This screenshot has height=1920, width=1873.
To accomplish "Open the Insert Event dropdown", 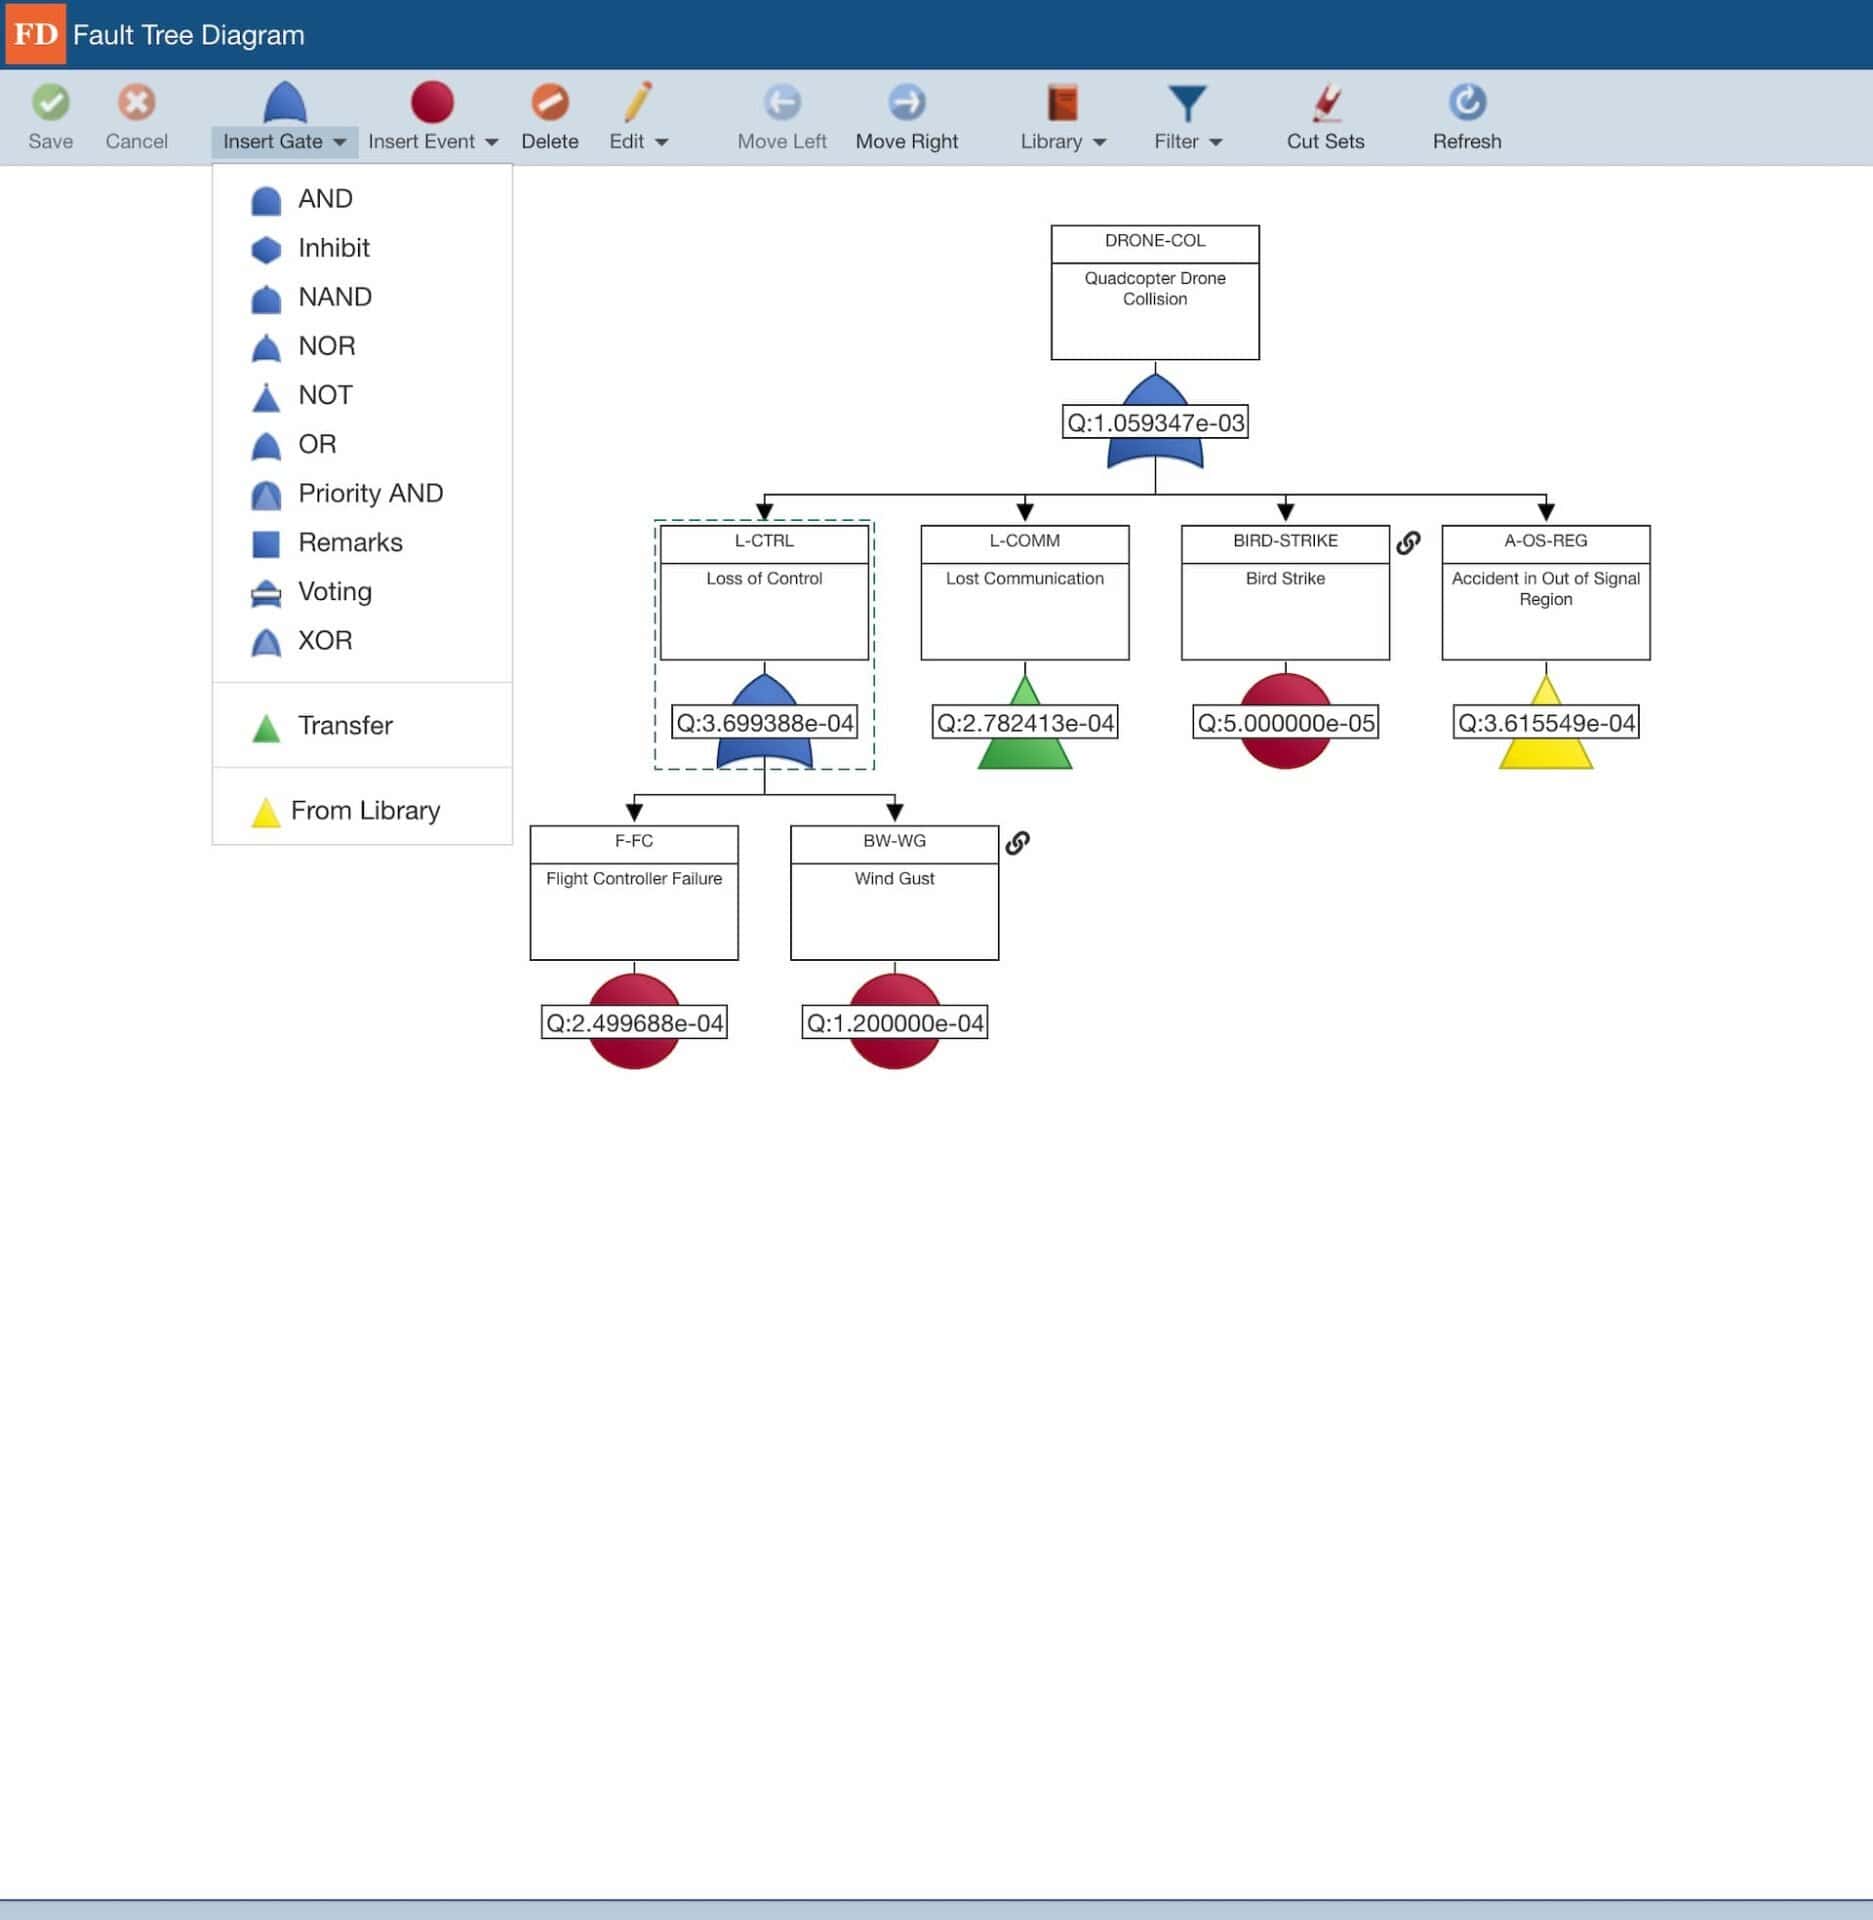I will (430, 141).
